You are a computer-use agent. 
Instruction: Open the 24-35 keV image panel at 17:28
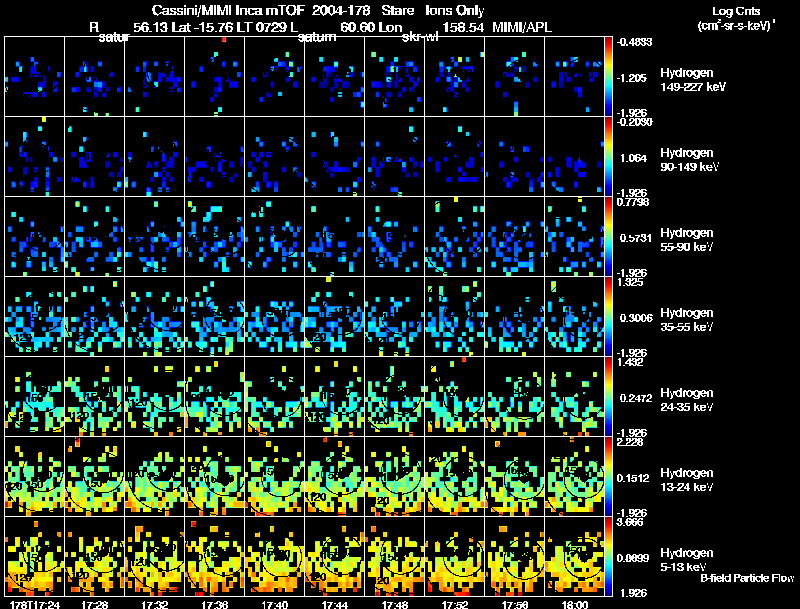pos(95,396)
